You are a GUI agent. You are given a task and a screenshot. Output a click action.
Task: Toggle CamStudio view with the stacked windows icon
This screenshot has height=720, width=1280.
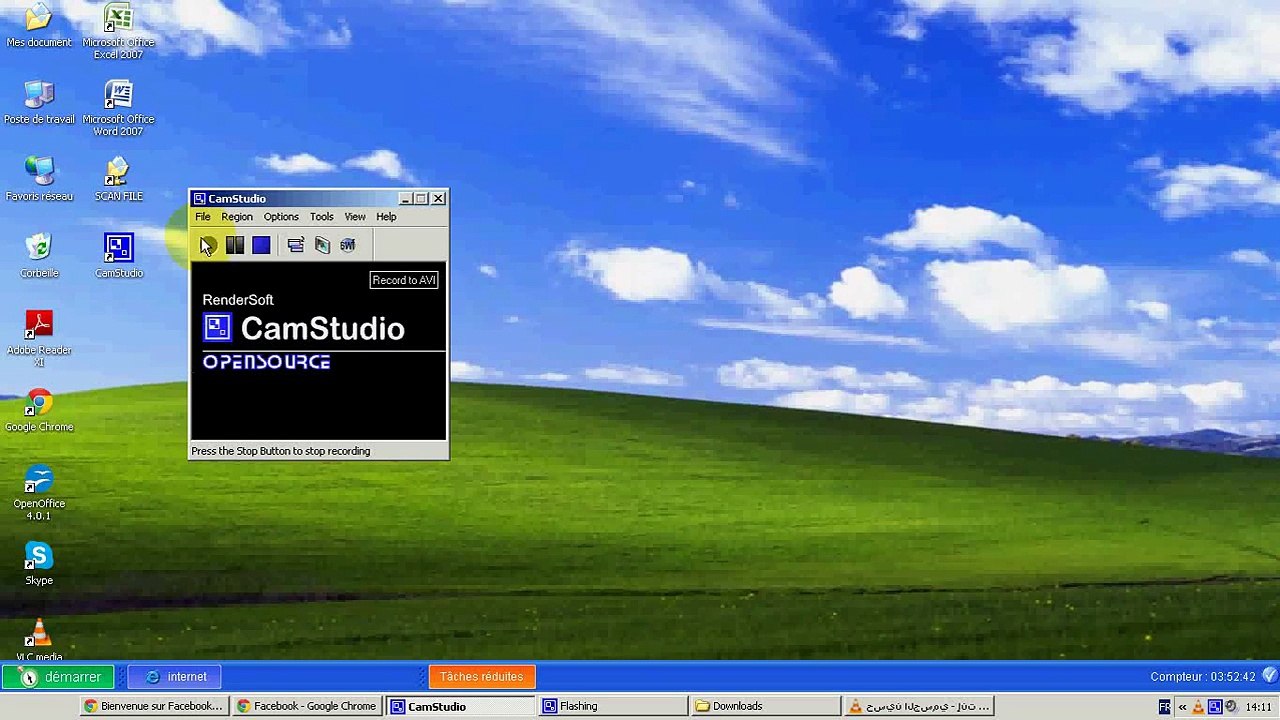point(295,245)
